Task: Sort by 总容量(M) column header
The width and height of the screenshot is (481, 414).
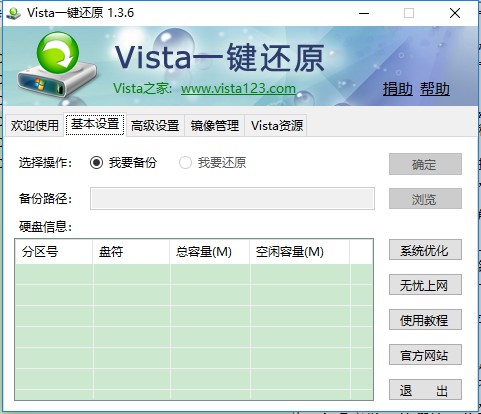Action: coord(210,252)
